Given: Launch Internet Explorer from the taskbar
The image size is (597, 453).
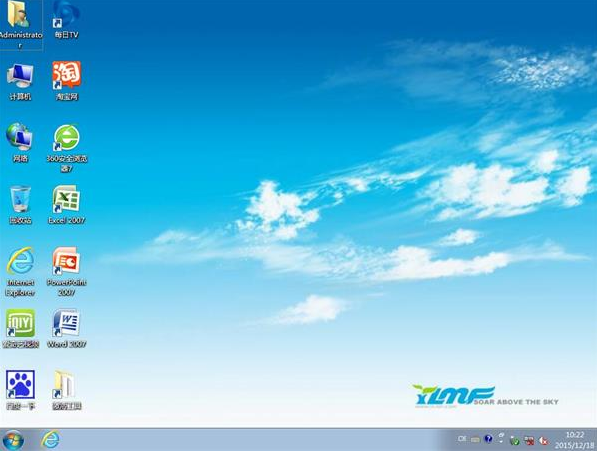Looking at the screenshot, I should 50,440.
